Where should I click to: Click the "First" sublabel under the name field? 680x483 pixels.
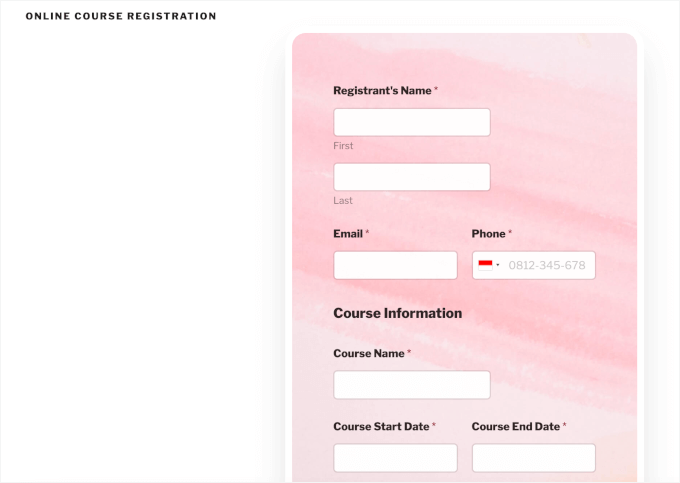tap(343, 146)
